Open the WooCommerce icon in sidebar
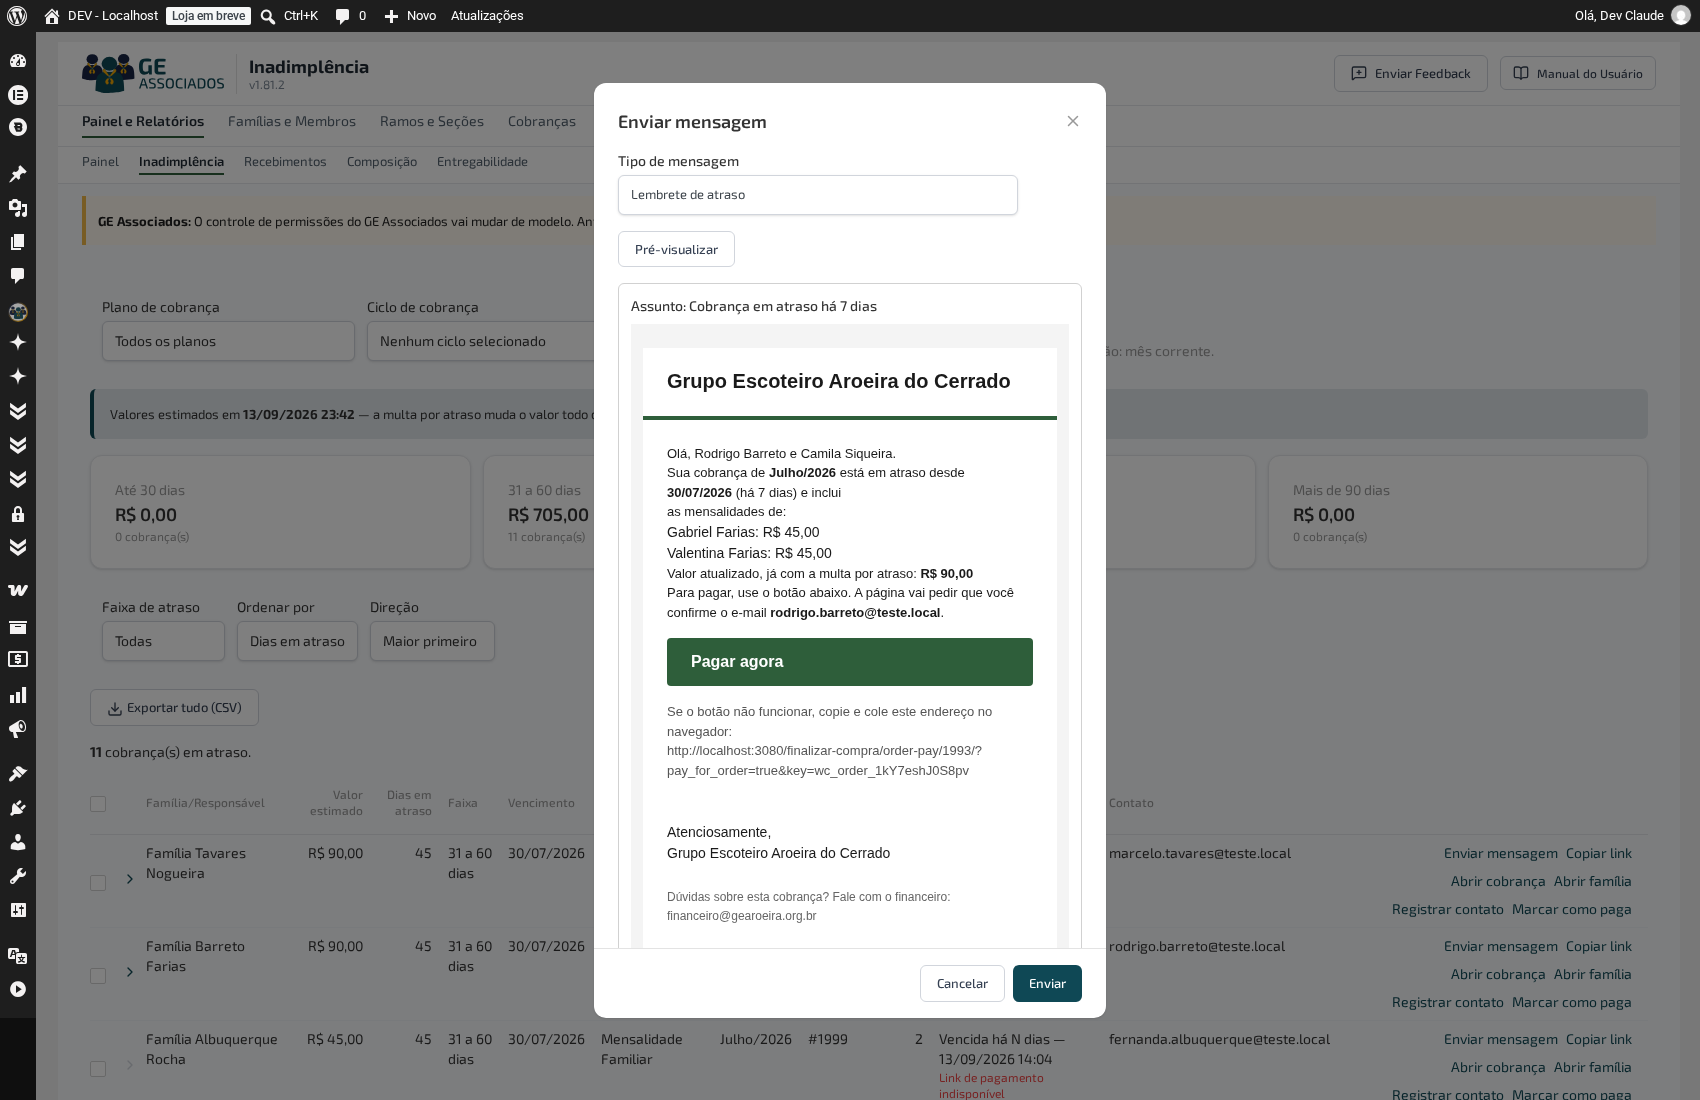Image resolution: width=1700 pixels, height=1100 pixels. 18,590
